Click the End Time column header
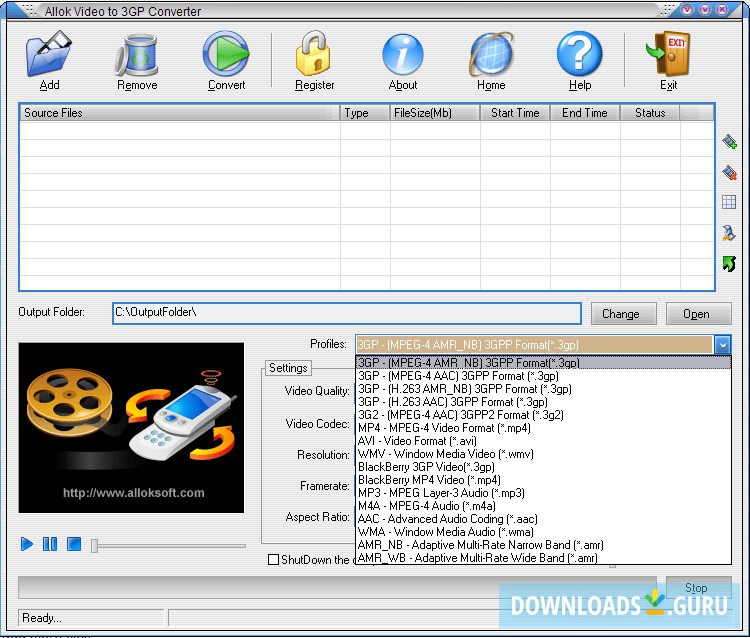Screen dimensions: 750x638 [x=585, y=113]
